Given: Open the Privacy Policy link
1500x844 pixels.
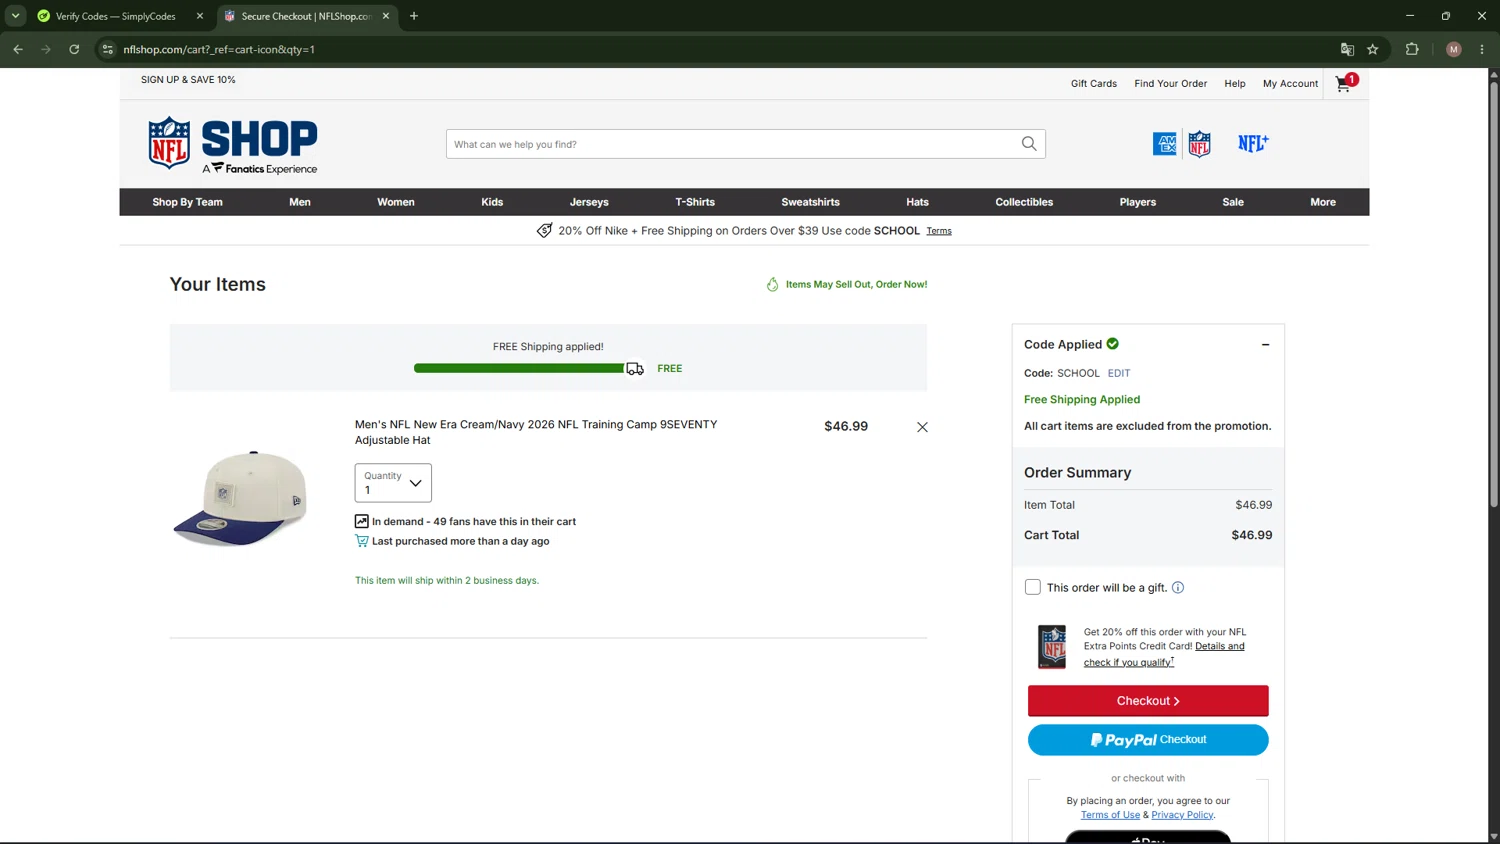Looking at the screenshot, I should (x=1182, y=815).
